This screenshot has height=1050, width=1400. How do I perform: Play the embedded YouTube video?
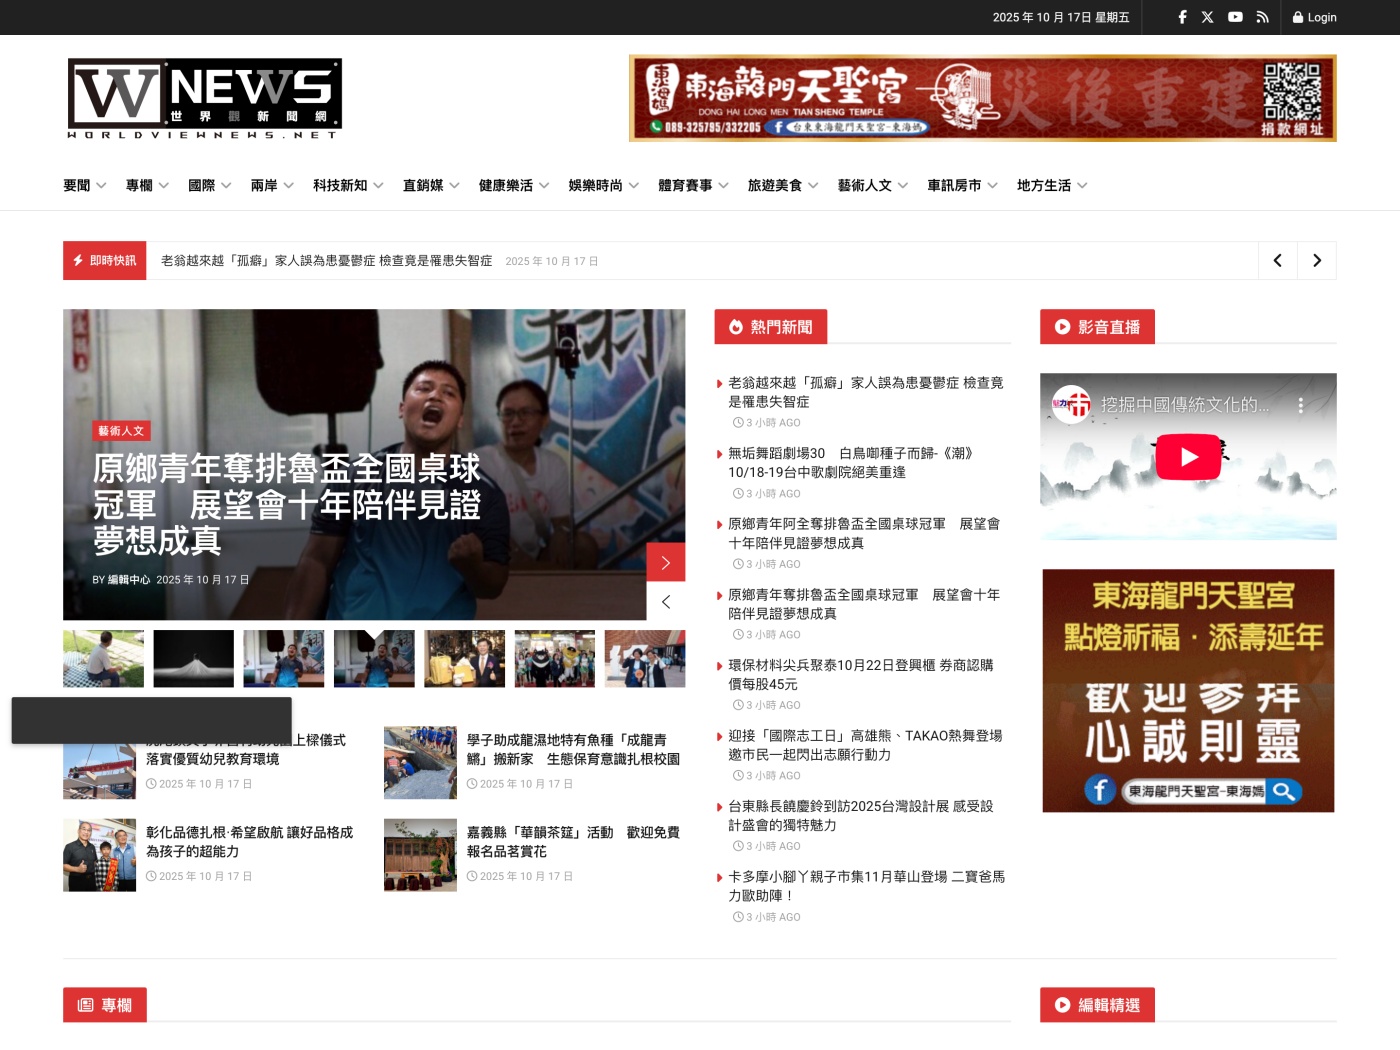coord(1188,457)
